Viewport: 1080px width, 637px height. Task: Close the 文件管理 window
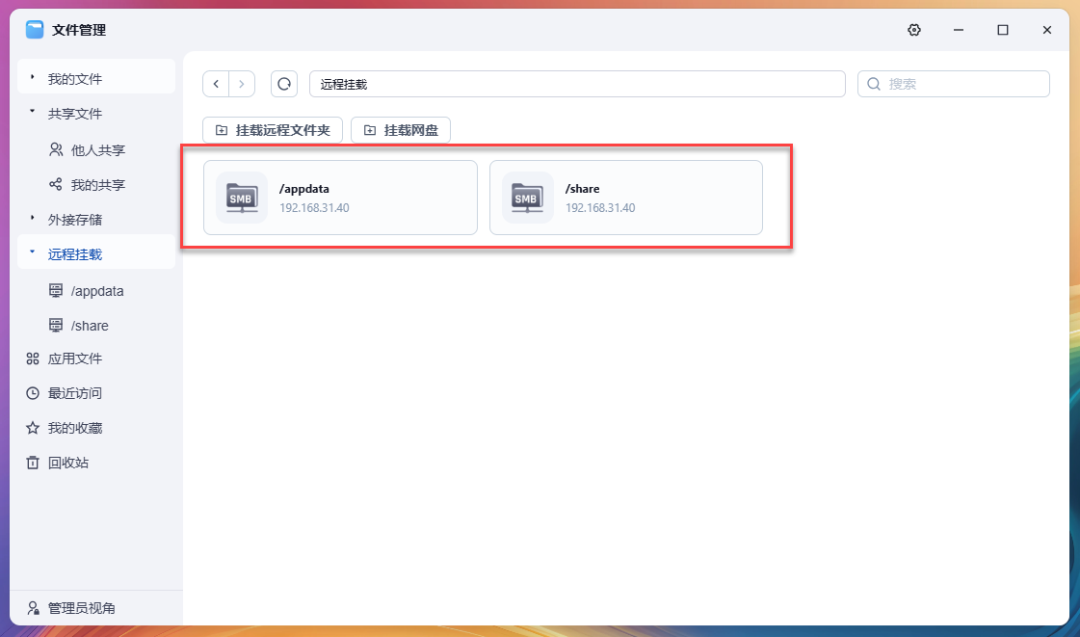click(x=1047, y=30)
